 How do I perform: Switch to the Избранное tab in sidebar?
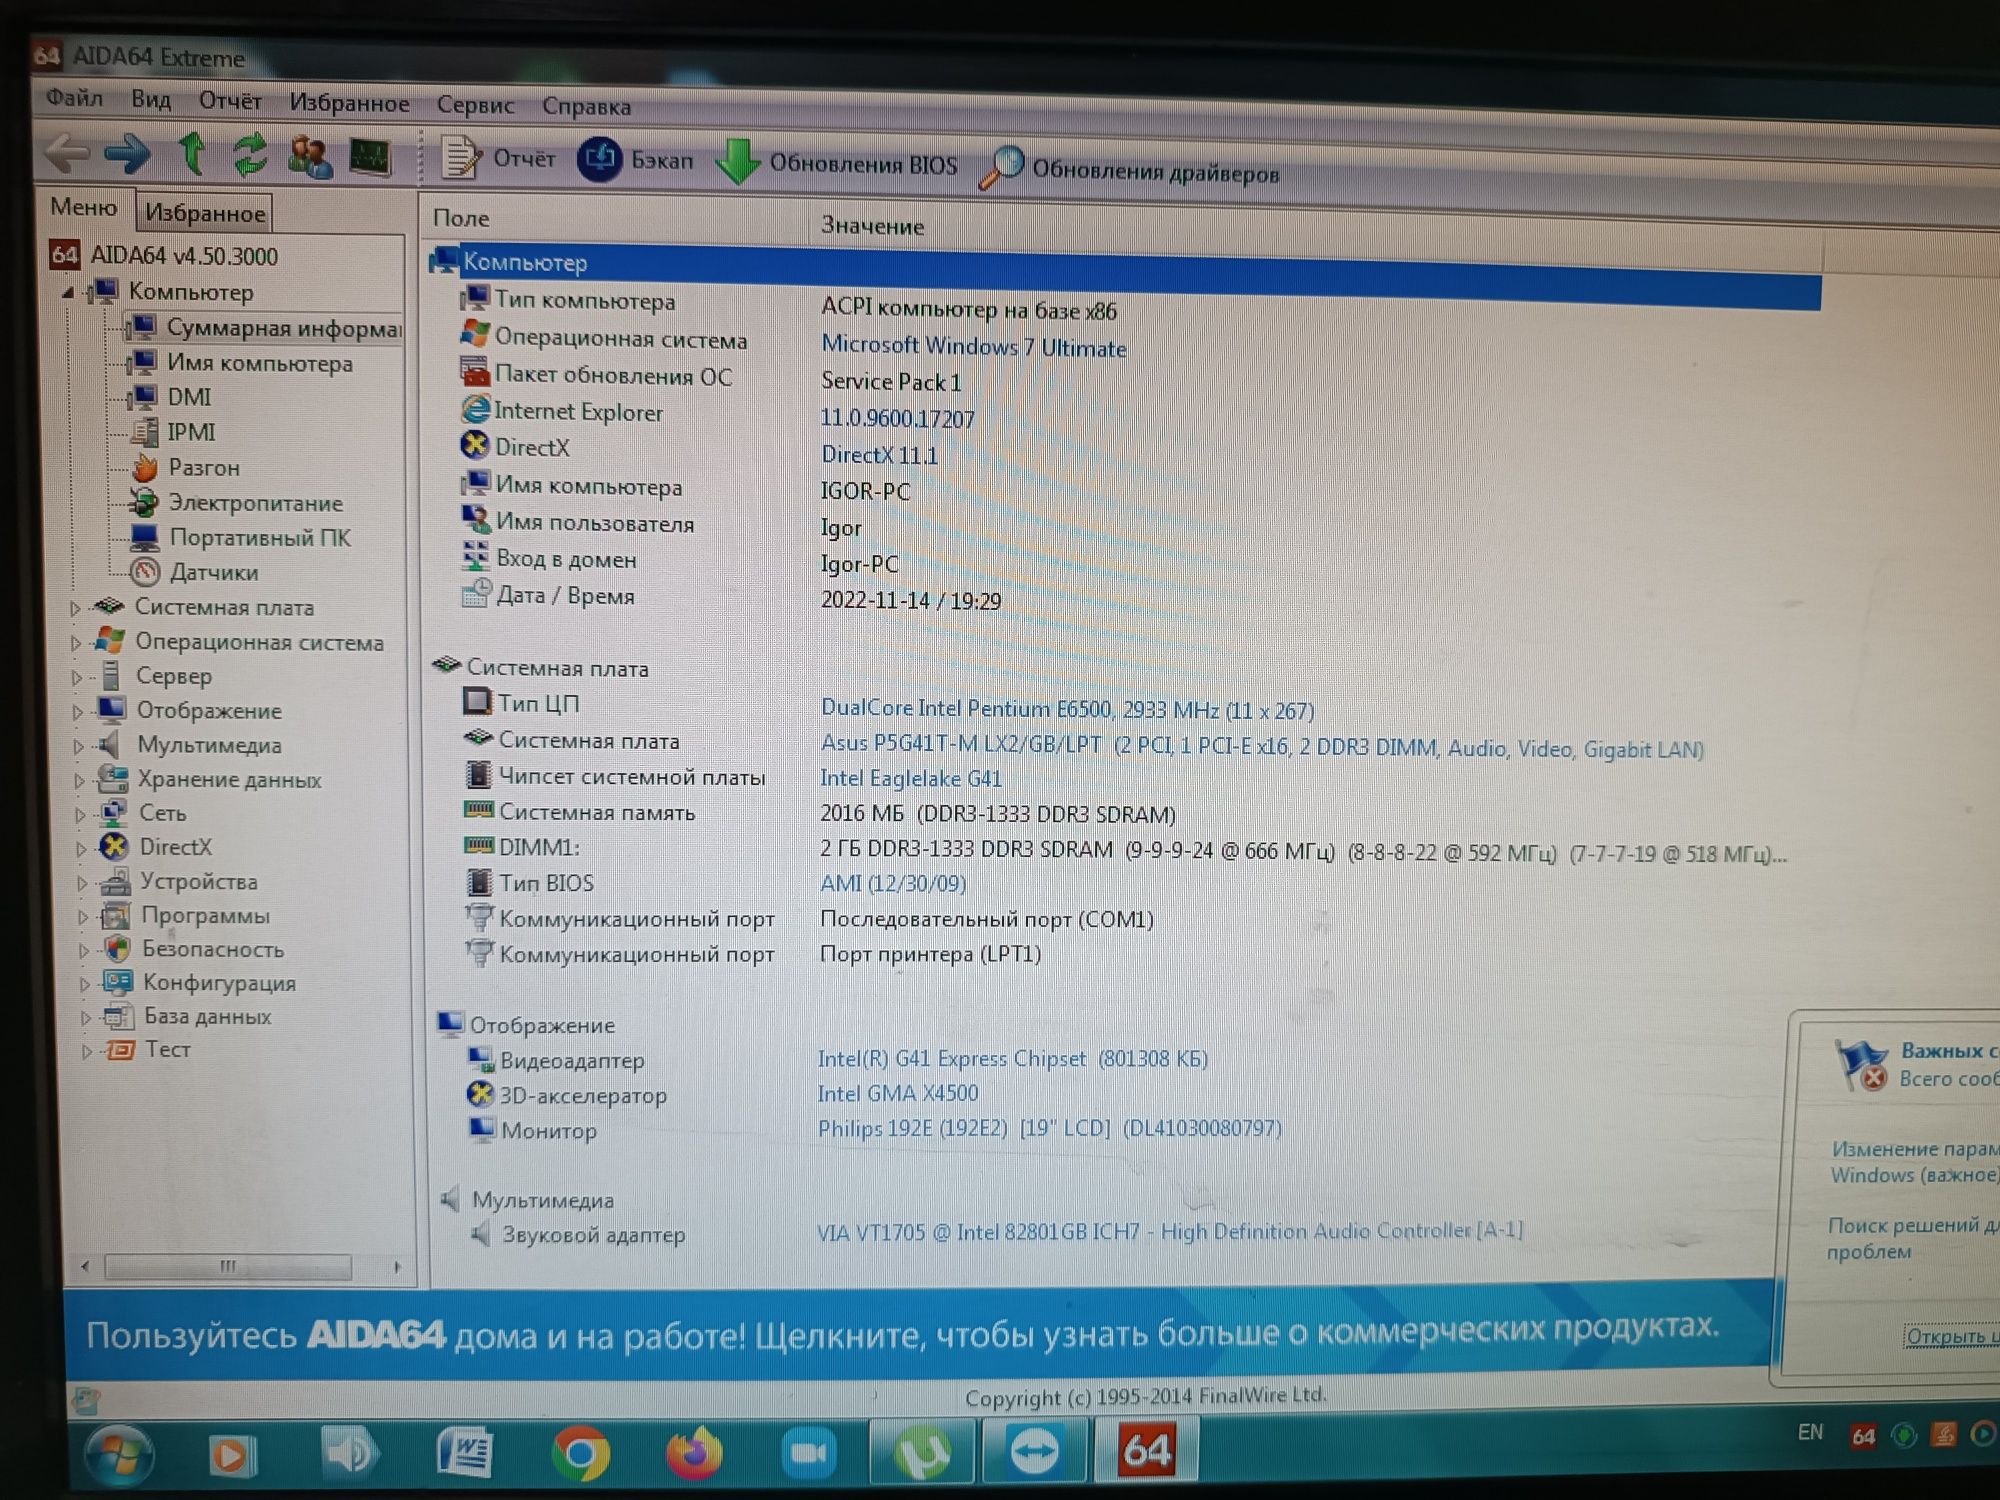click(x=204, y=212)
